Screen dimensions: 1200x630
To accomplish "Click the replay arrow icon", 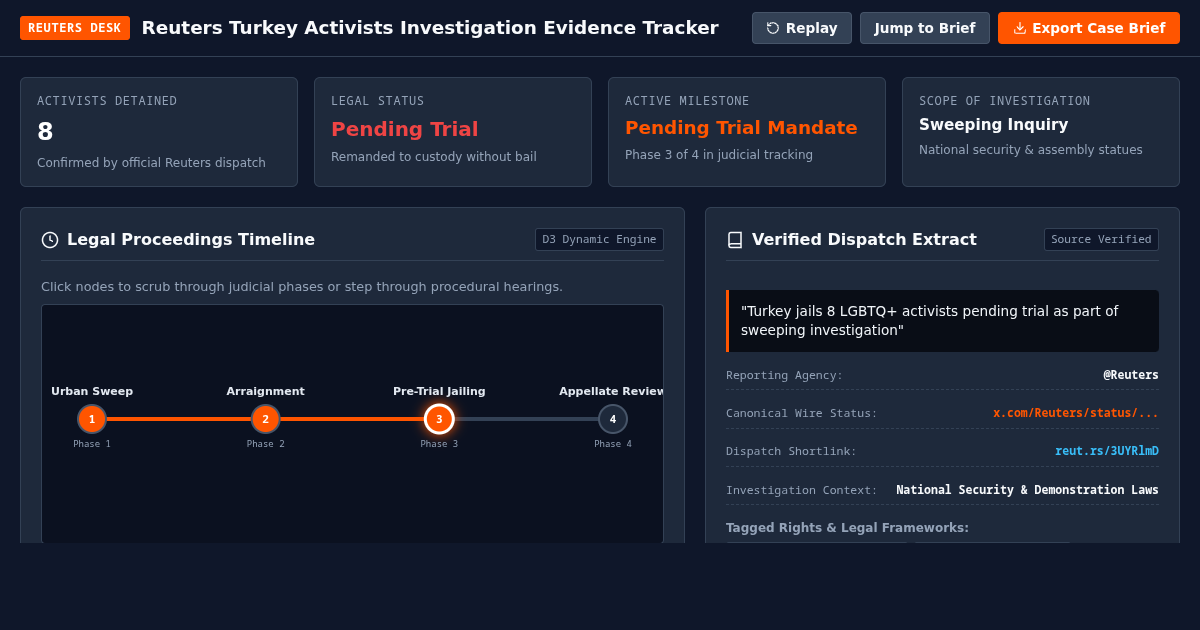I will click(x=773, y=28).
